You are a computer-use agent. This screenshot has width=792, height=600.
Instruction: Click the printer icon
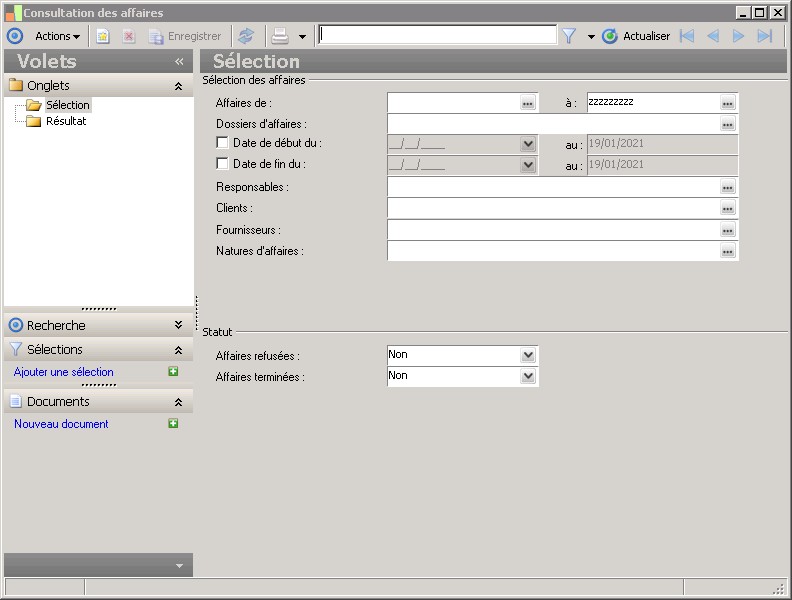pos(281,36)
